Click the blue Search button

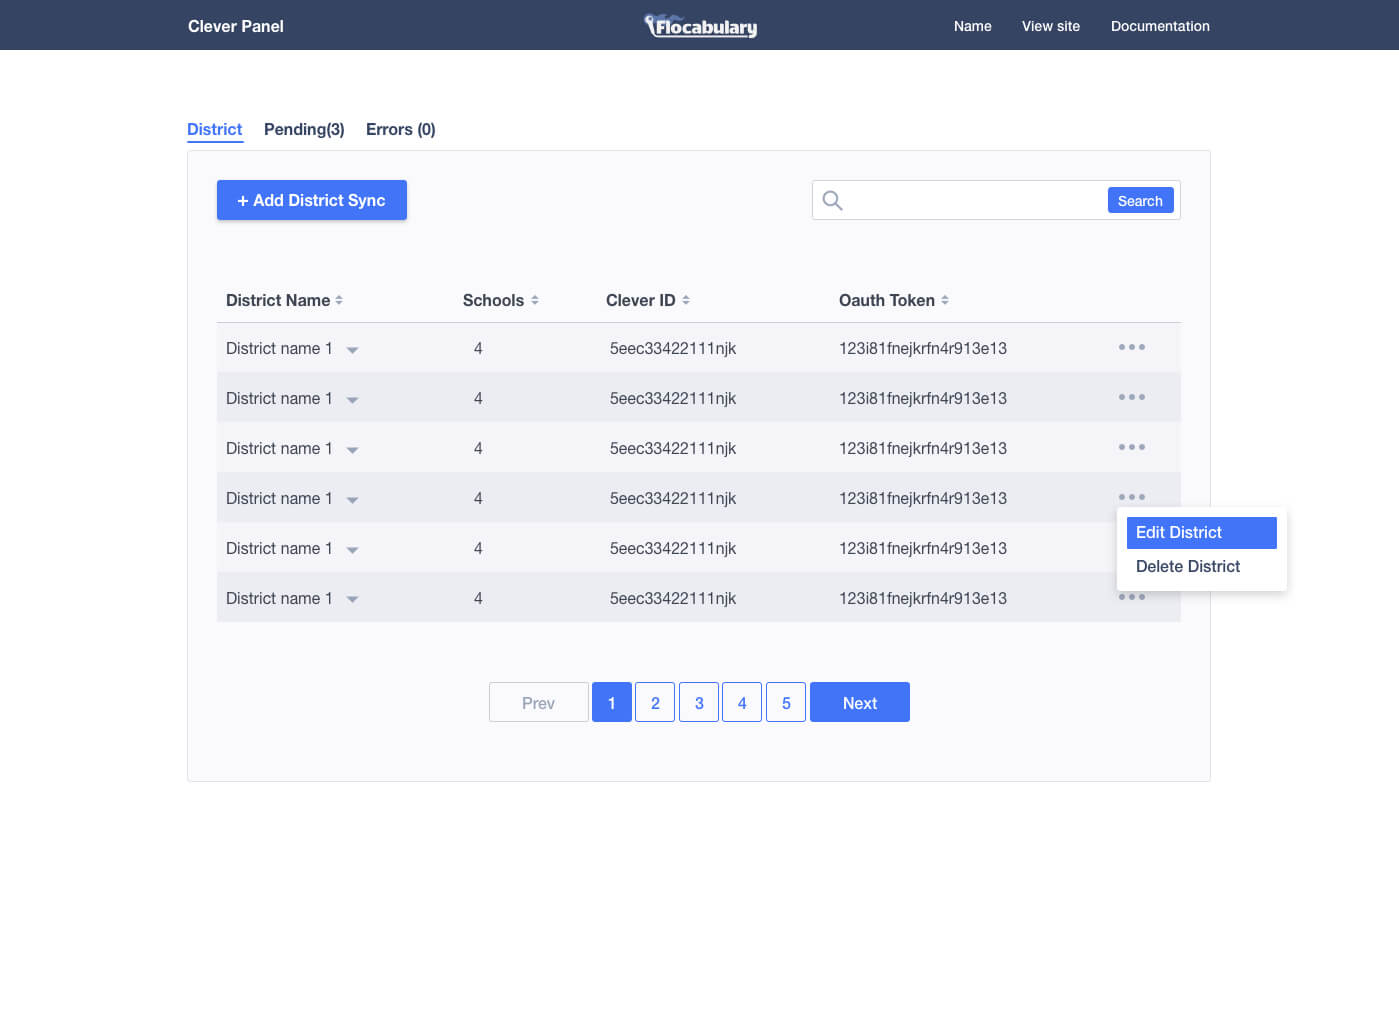[1141, 200]
